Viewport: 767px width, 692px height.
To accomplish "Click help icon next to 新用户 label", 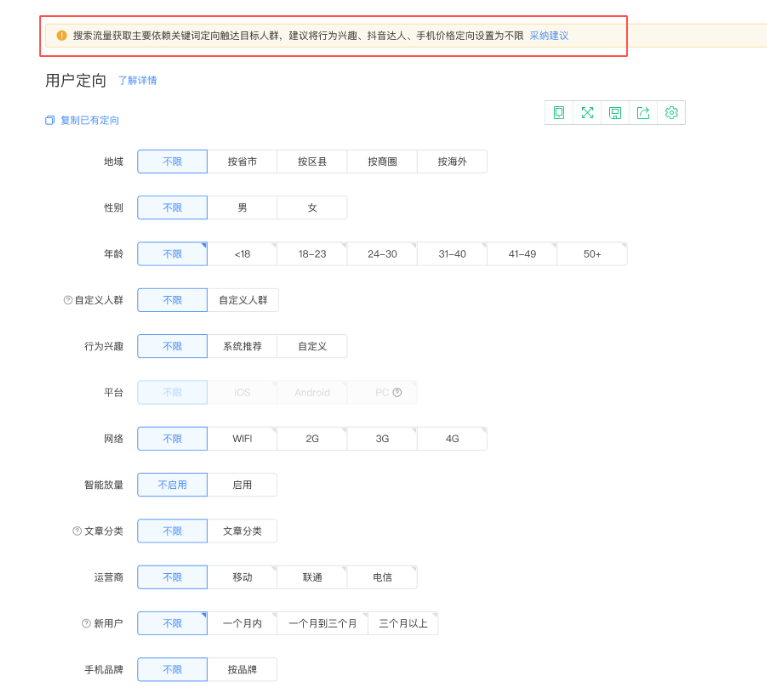I will pos(86,623).
